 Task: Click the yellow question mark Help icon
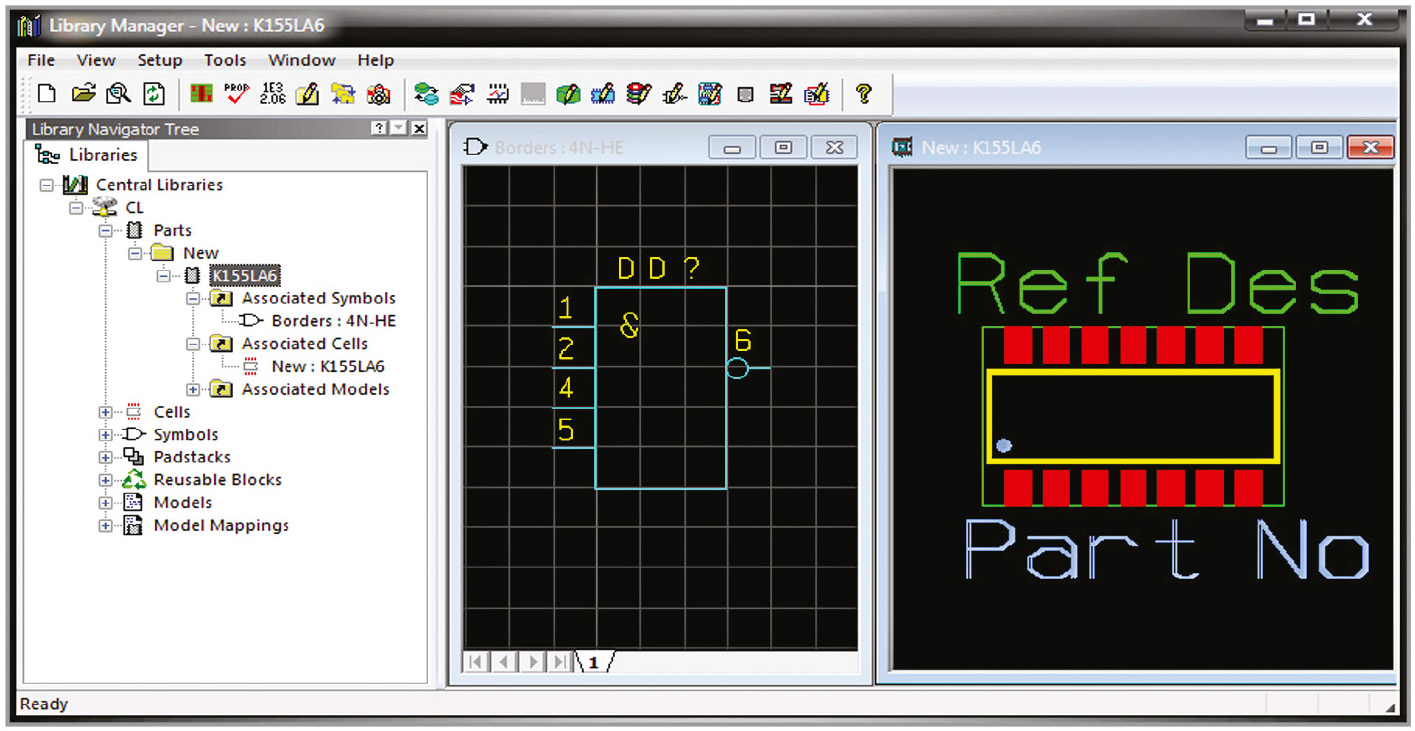[864, 94]
